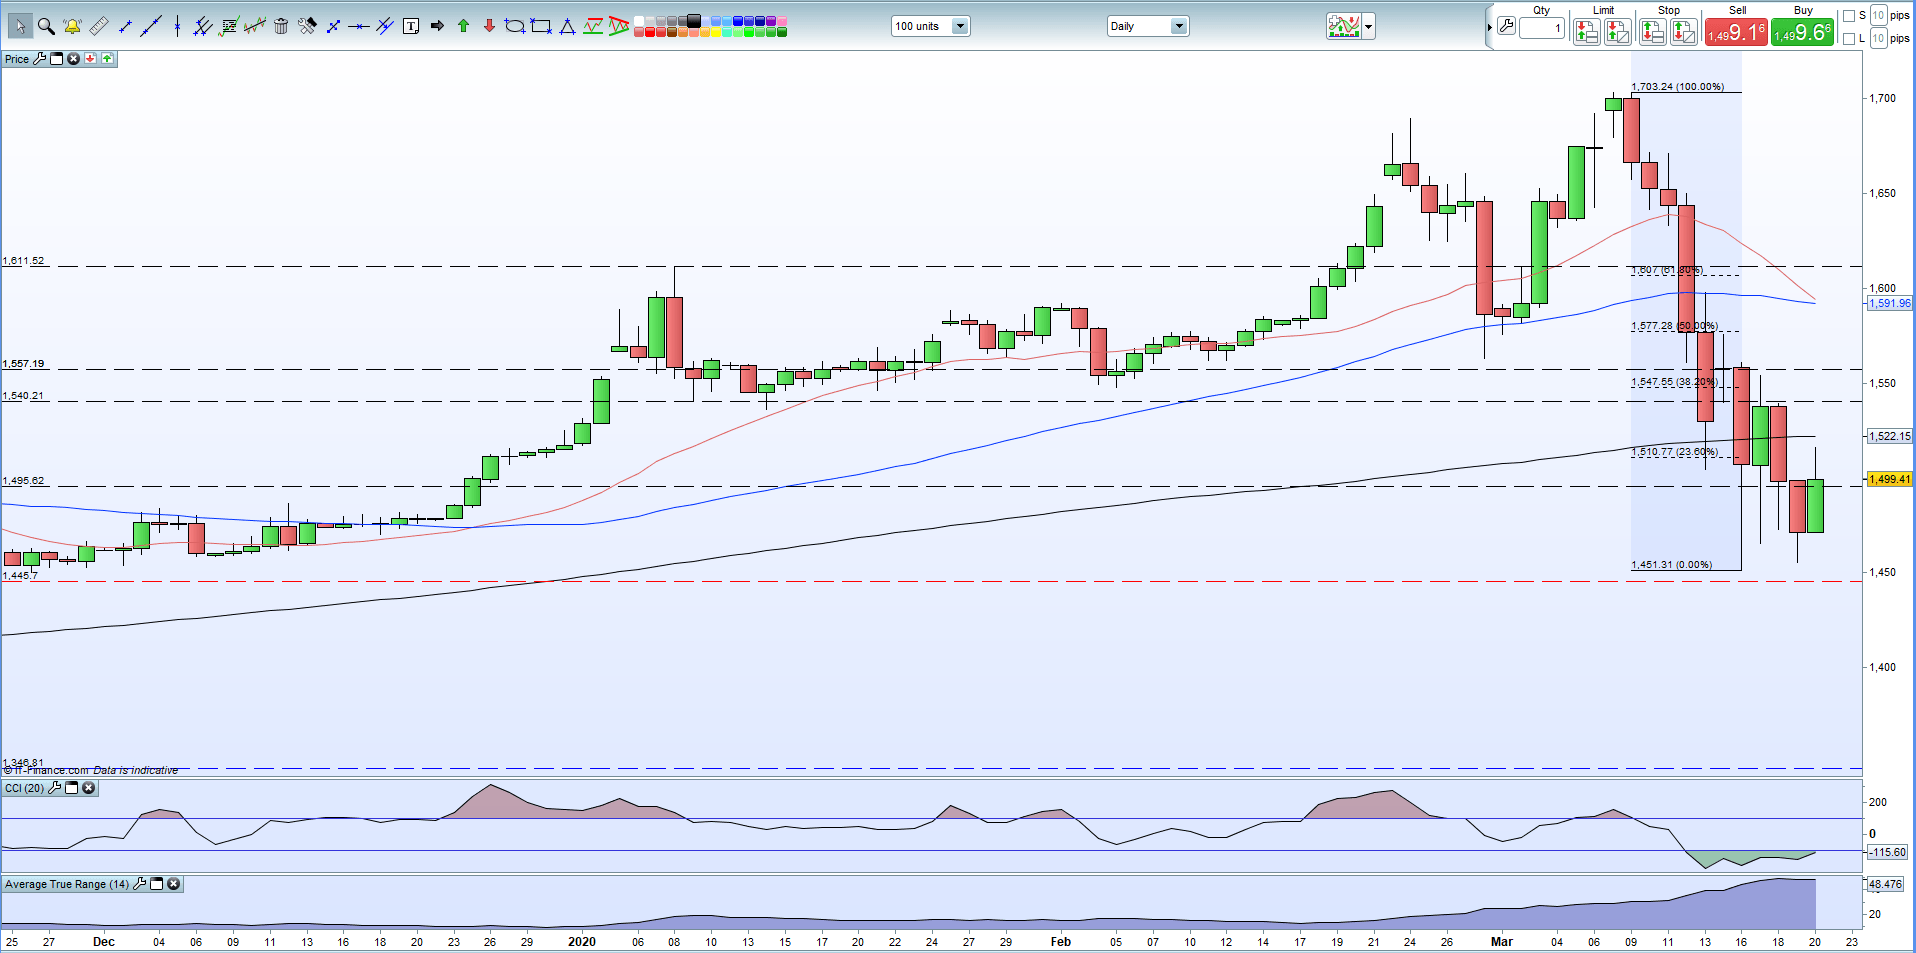Click the green Buy price button
This screenshot has width=1916, height=953.
pyautogui.click(x=1802, y=32)
